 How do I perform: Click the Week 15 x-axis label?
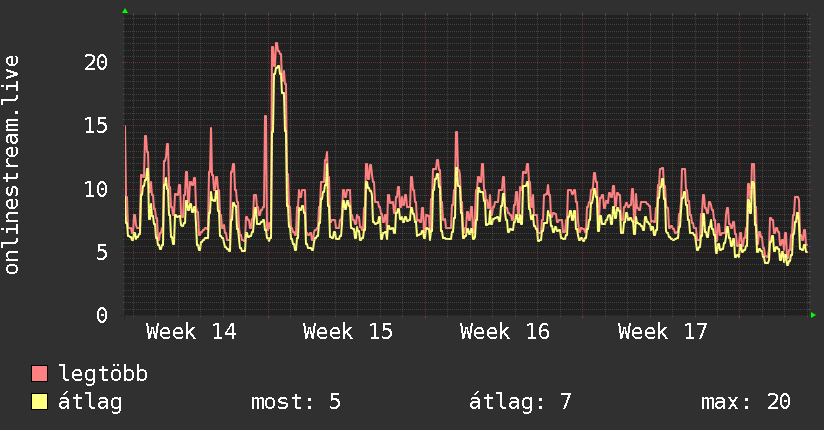pos(348,332)
